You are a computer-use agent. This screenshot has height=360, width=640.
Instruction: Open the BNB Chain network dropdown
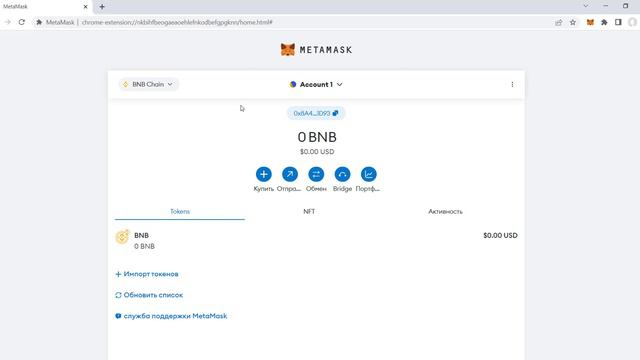[148, 84]
